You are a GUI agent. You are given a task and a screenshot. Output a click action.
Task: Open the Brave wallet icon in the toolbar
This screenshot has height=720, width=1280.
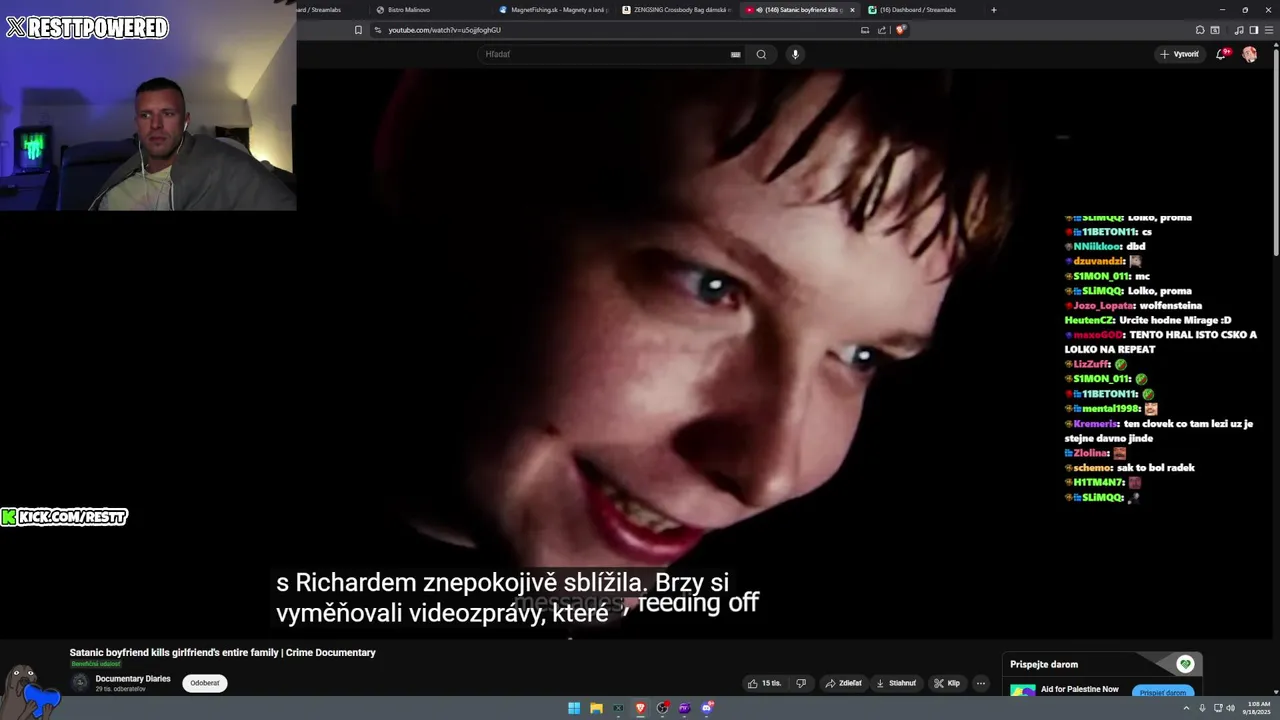click(1215, 30)
